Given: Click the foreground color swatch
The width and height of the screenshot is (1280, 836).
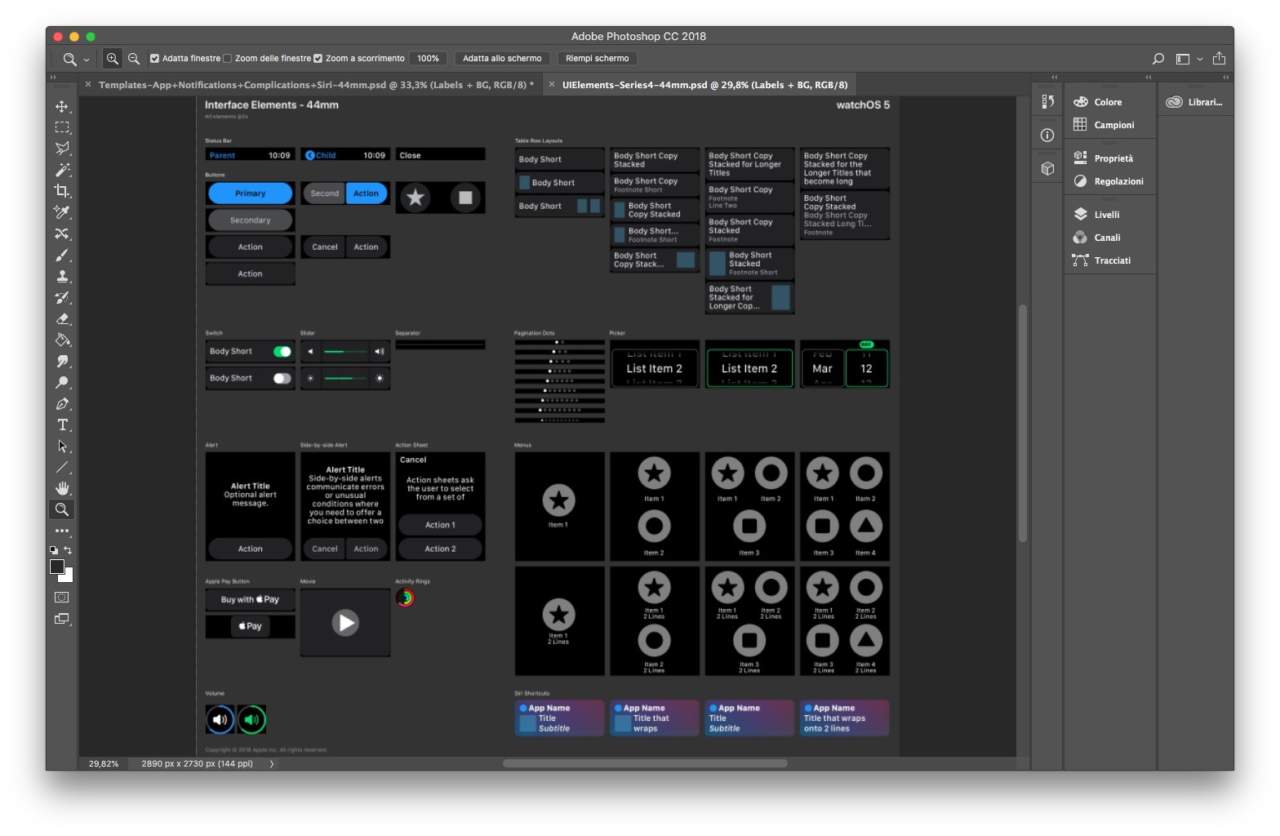Looking at the screenshot, I should 57,567.
